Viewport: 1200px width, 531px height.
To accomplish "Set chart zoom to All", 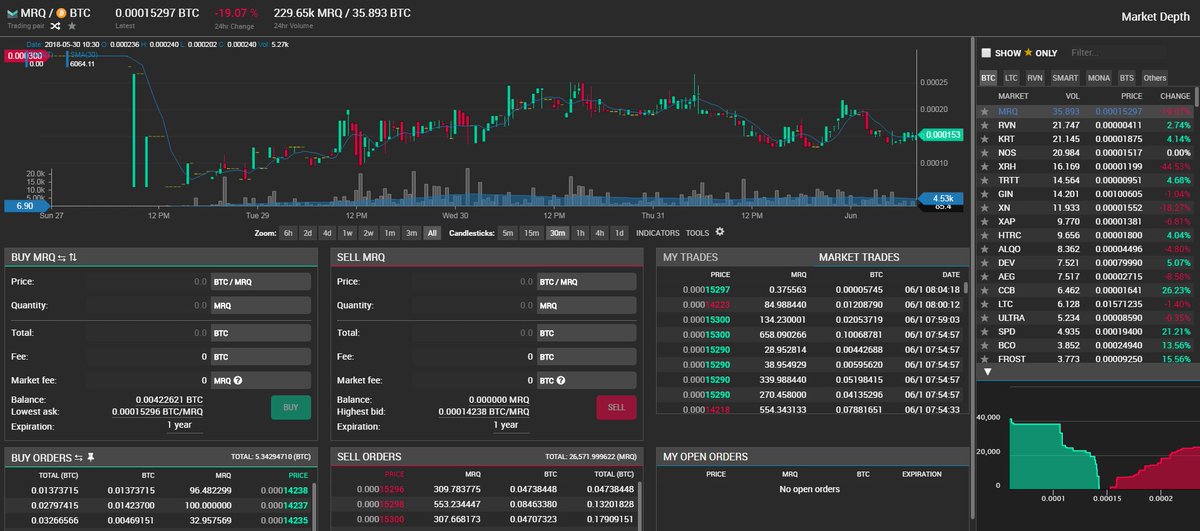I will (x=431, y=232).
